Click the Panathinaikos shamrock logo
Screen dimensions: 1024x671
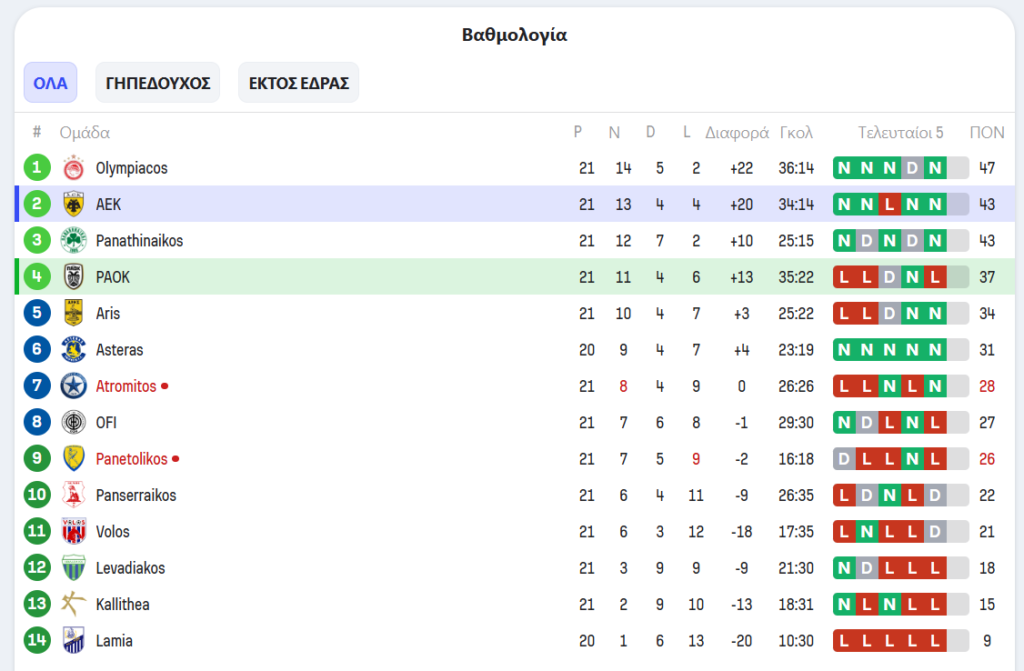[x=73, y=241]
